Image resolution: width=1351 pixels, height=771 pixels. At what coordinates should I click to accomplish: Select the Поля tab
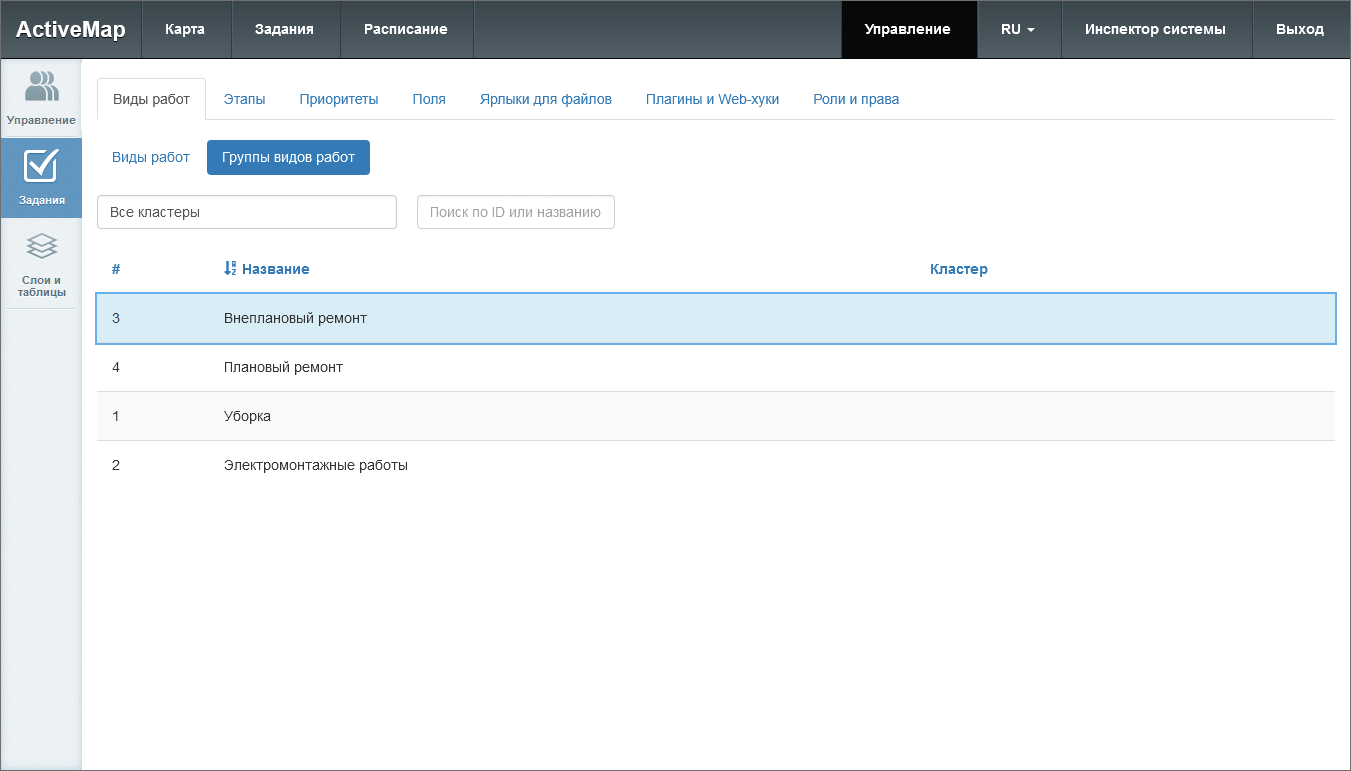click(429, 99)
